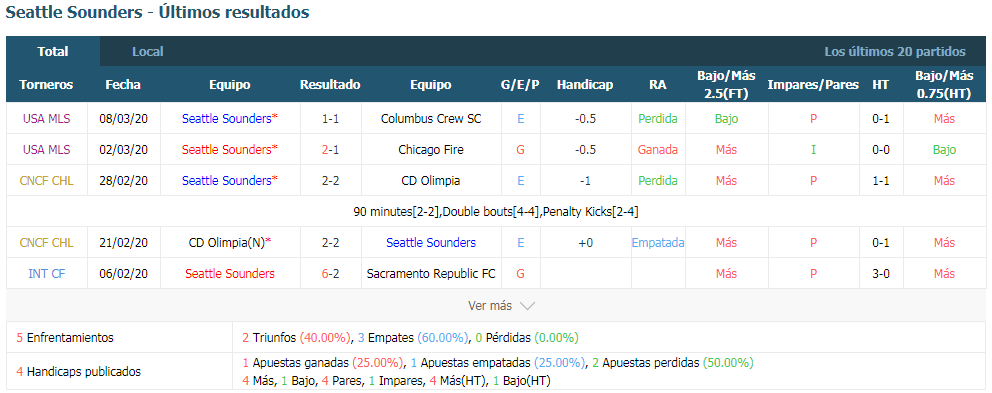The image size is (992, 393).
Task: Click the 6-2 match result
Action: [330, 274]
